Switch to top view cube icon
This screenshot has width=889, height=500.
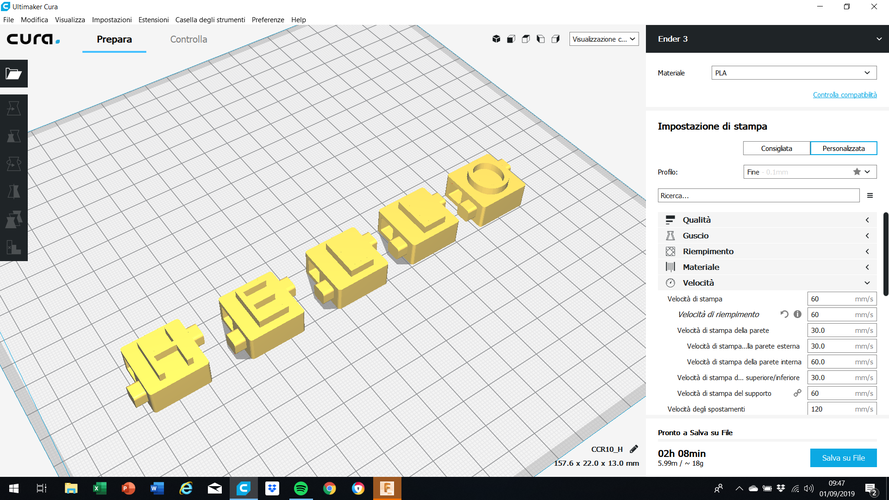(526, 39)
